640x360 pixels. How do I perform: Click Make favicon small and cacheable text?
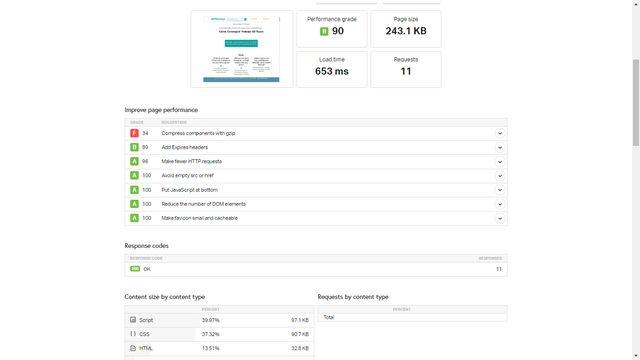pyautogui.click(x=200, y=218)
